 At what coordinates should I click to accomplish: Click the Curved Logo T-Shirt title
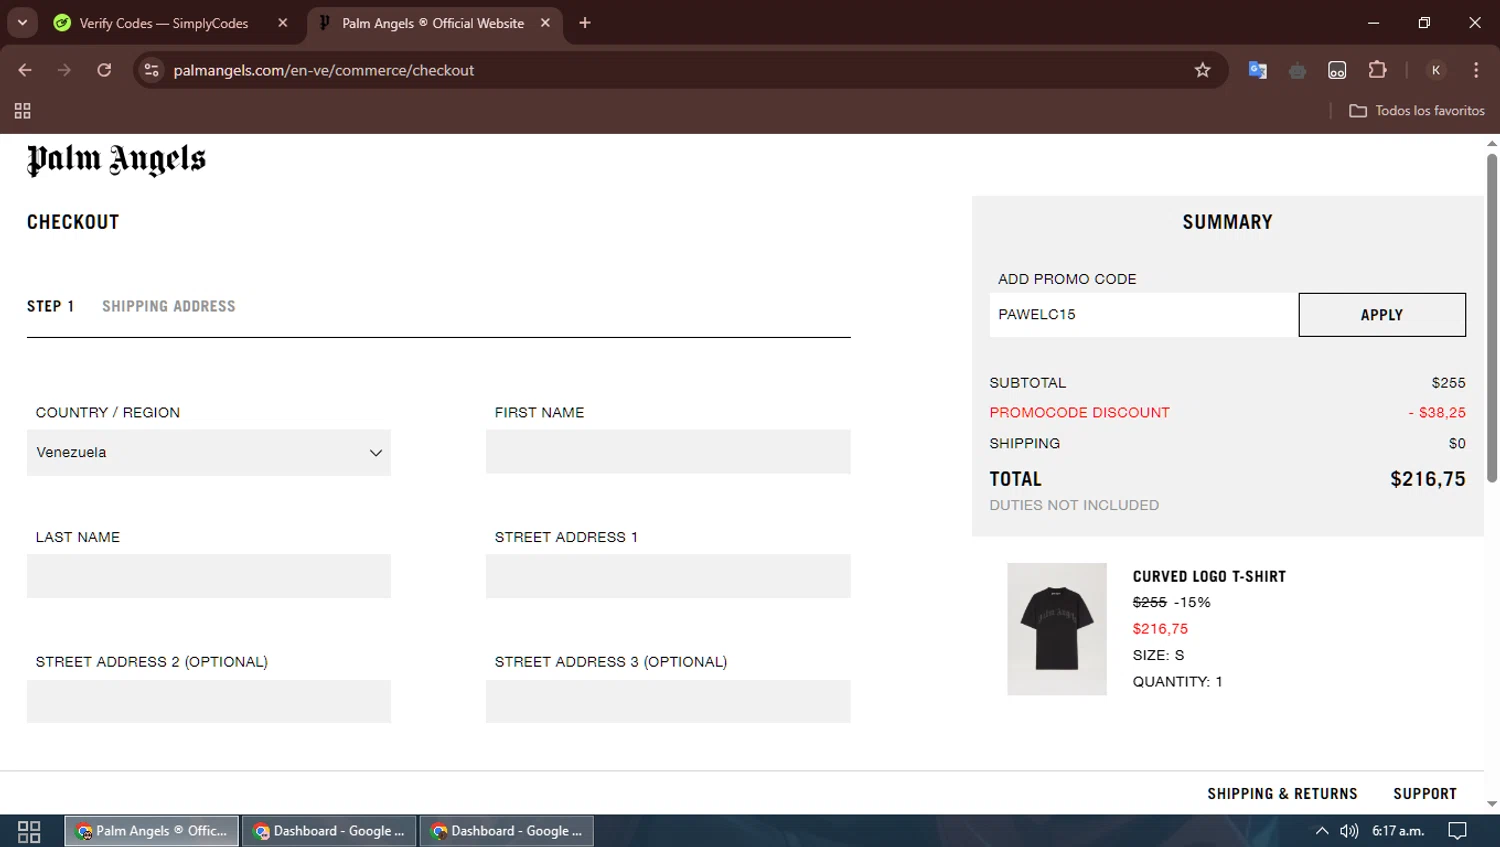pyautogui.click(x=1209, y=576)
